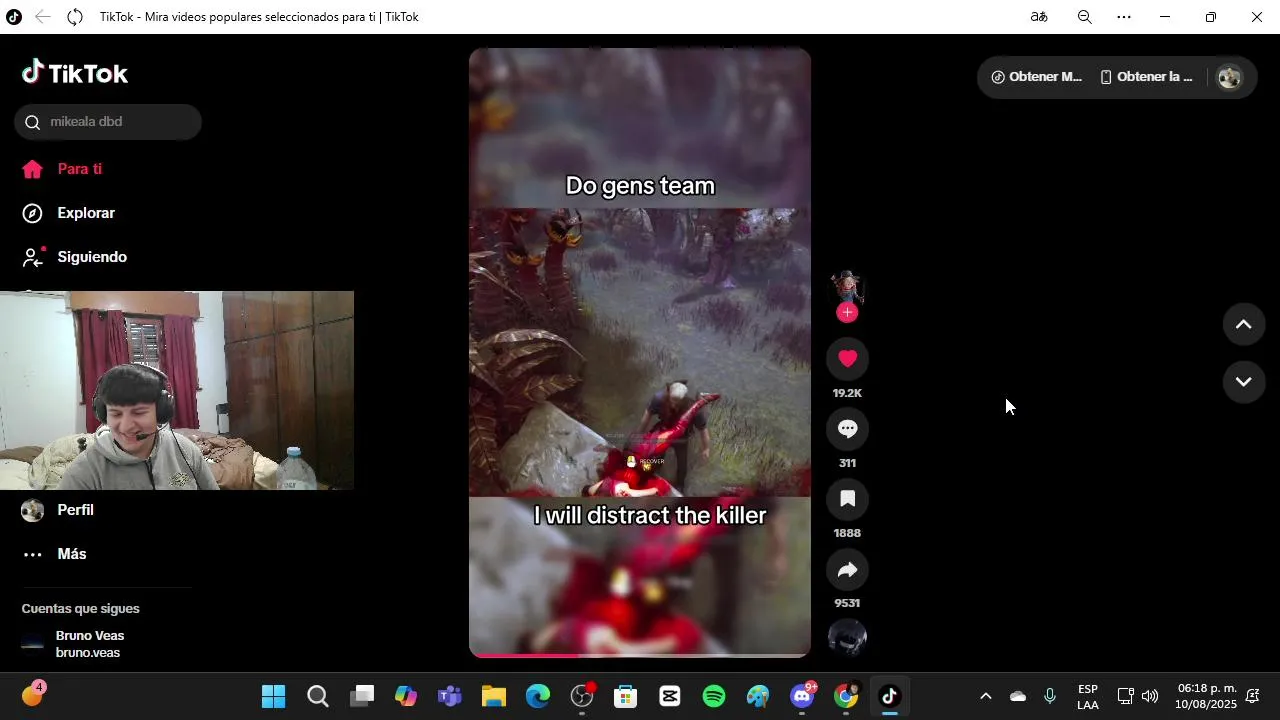Open Microsoft Teams in the taskbar
The height and width of the screenshot is (720, 1280).
click(x=450, y=696)
